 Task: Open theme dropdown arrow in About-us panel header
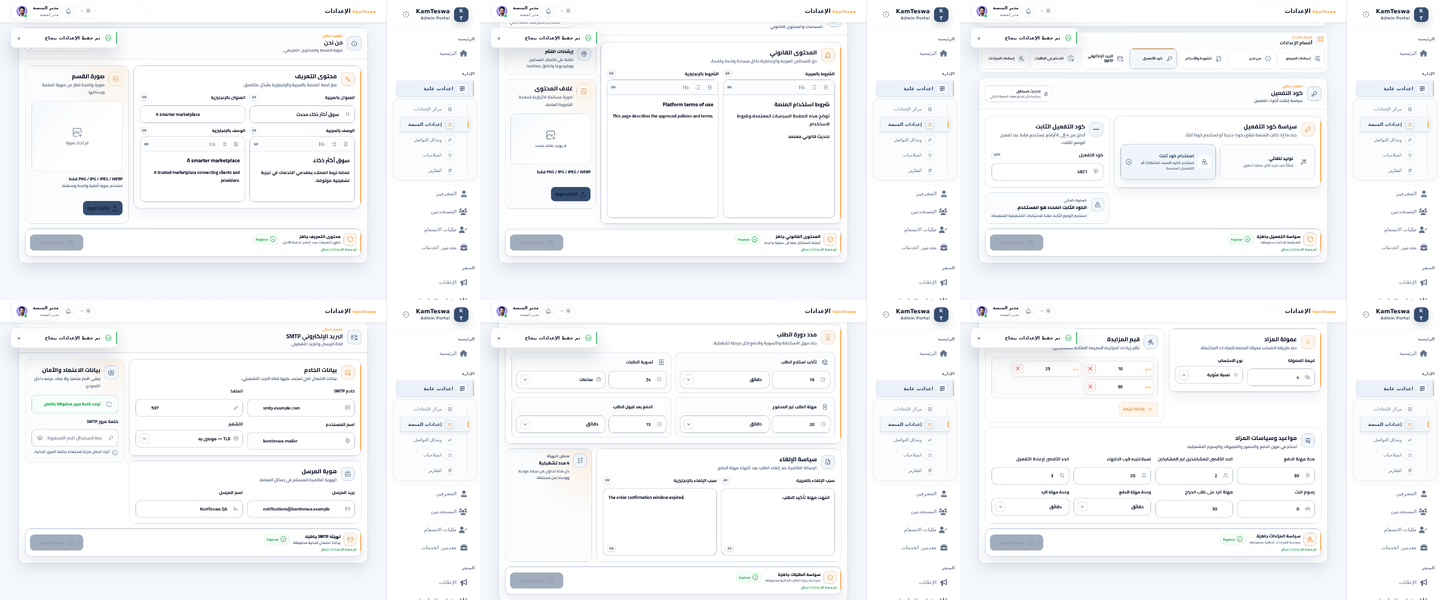80,11
